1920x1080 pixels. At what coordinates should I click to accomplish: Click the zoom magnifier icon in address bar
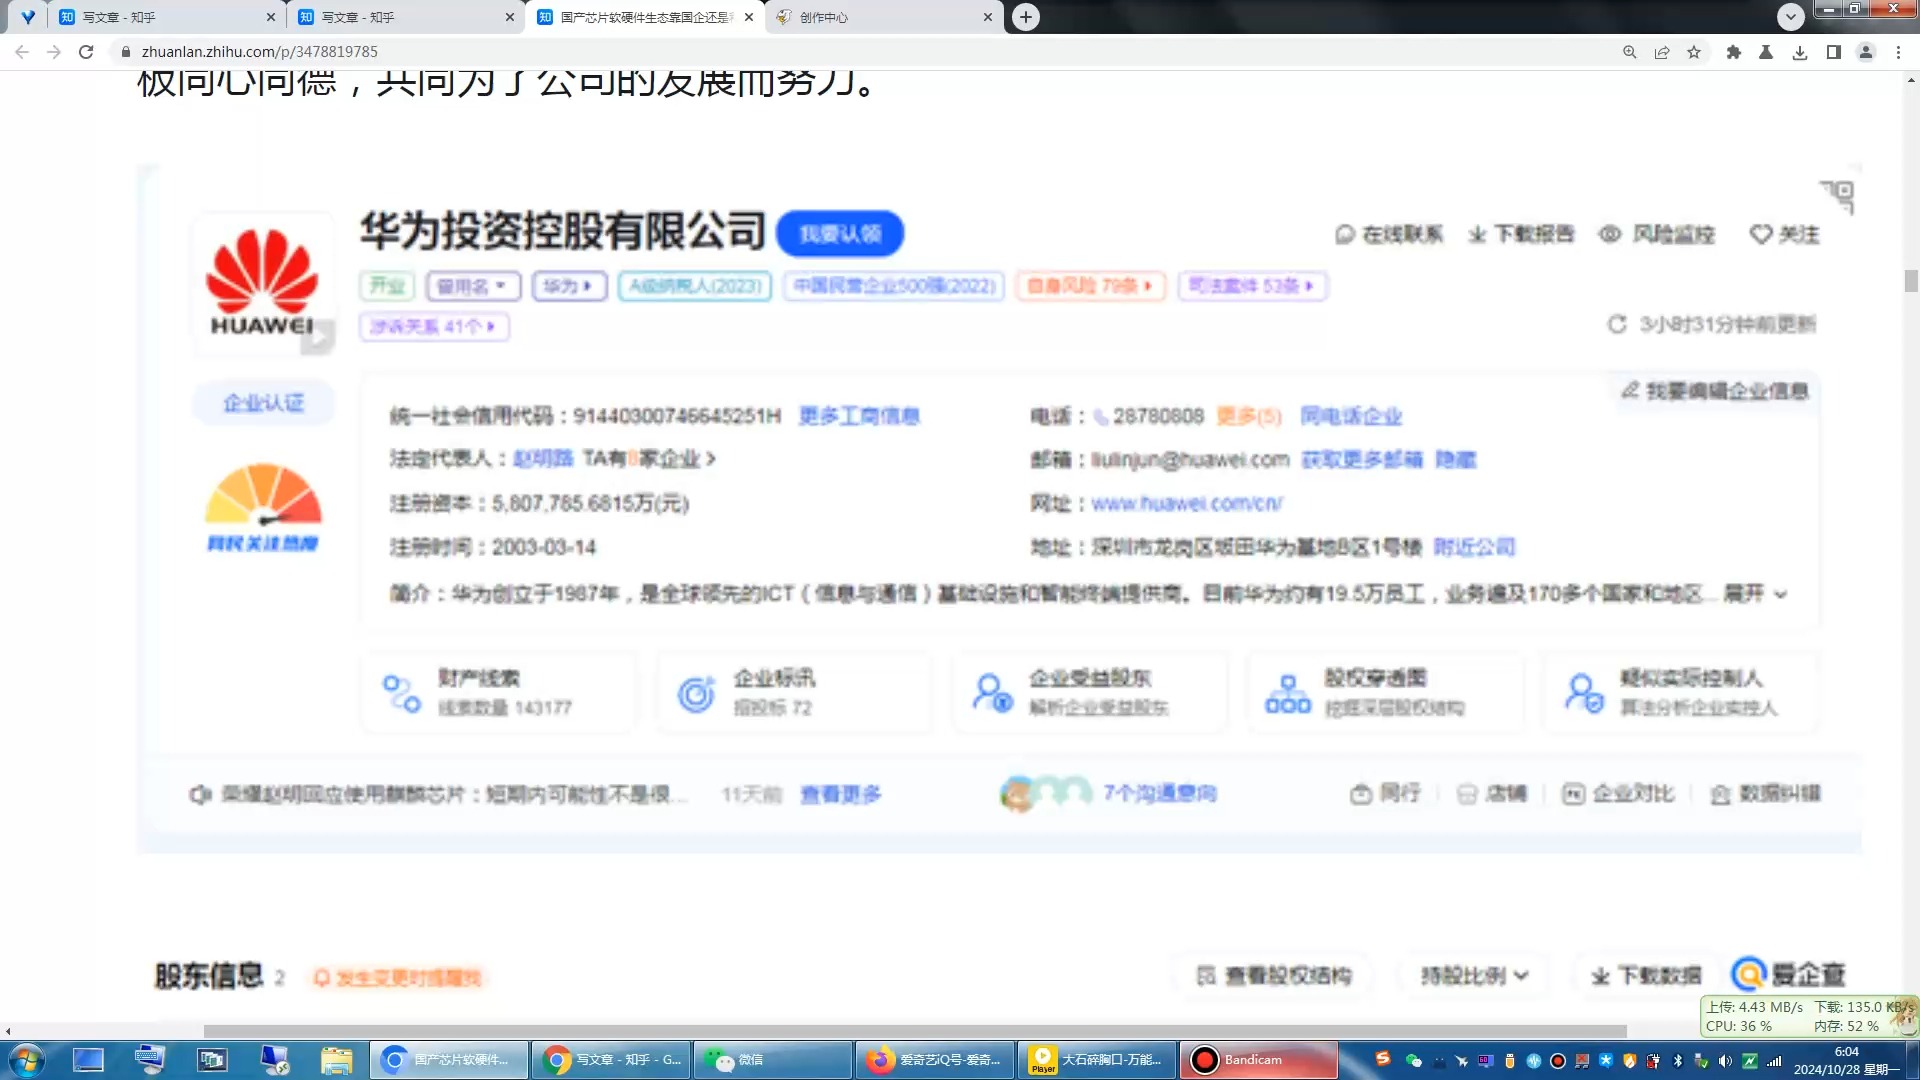click(1630, 52)
